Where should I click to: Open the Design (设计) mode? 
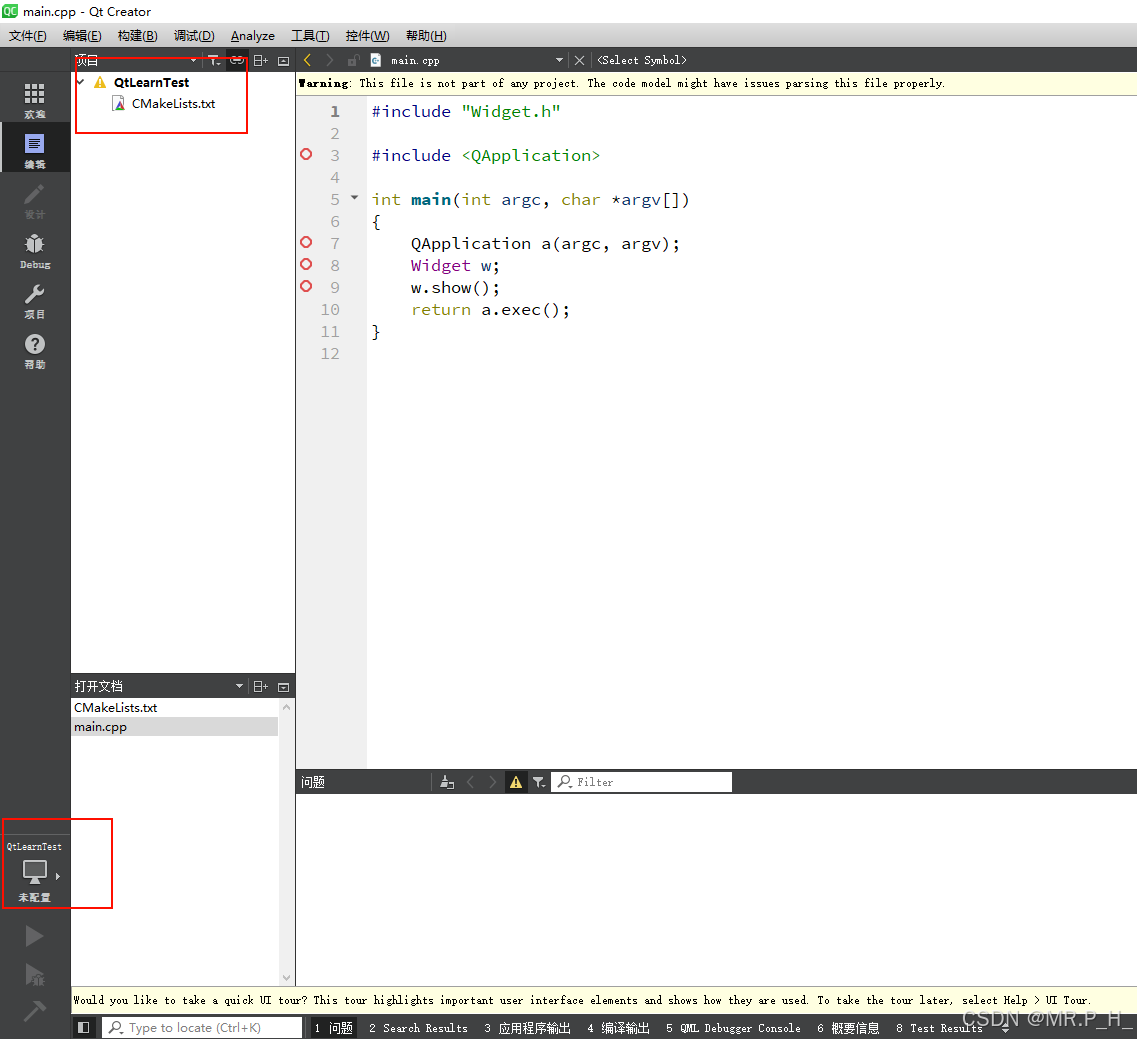tap(35, 200)
